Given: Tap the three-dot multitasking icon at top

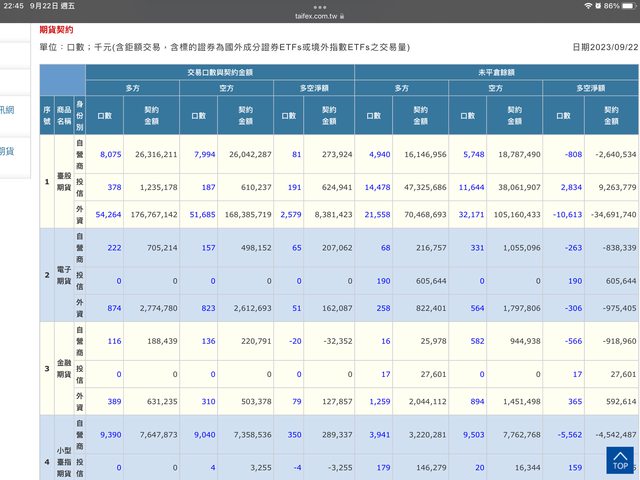Looking at the screenshot, I should coord(320,5).
